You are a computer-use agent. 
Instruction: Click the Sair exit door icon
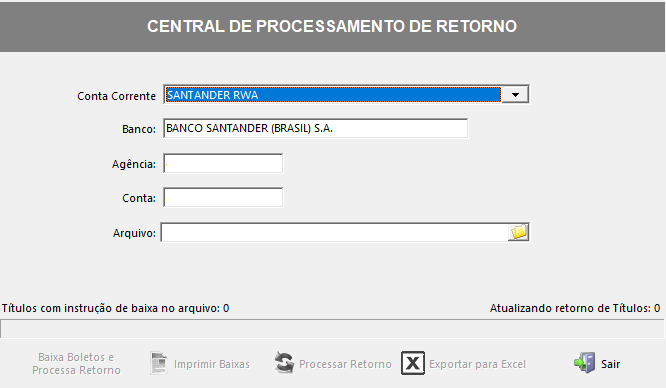point(585,363)
